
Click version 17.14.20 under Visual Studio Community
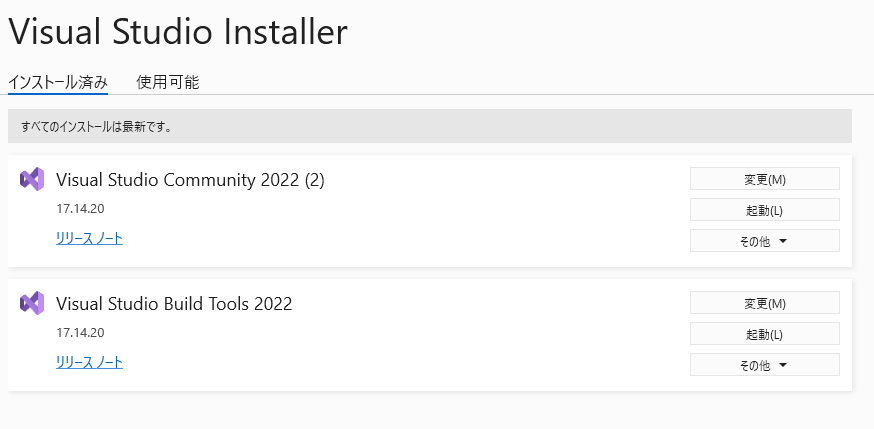80,209
